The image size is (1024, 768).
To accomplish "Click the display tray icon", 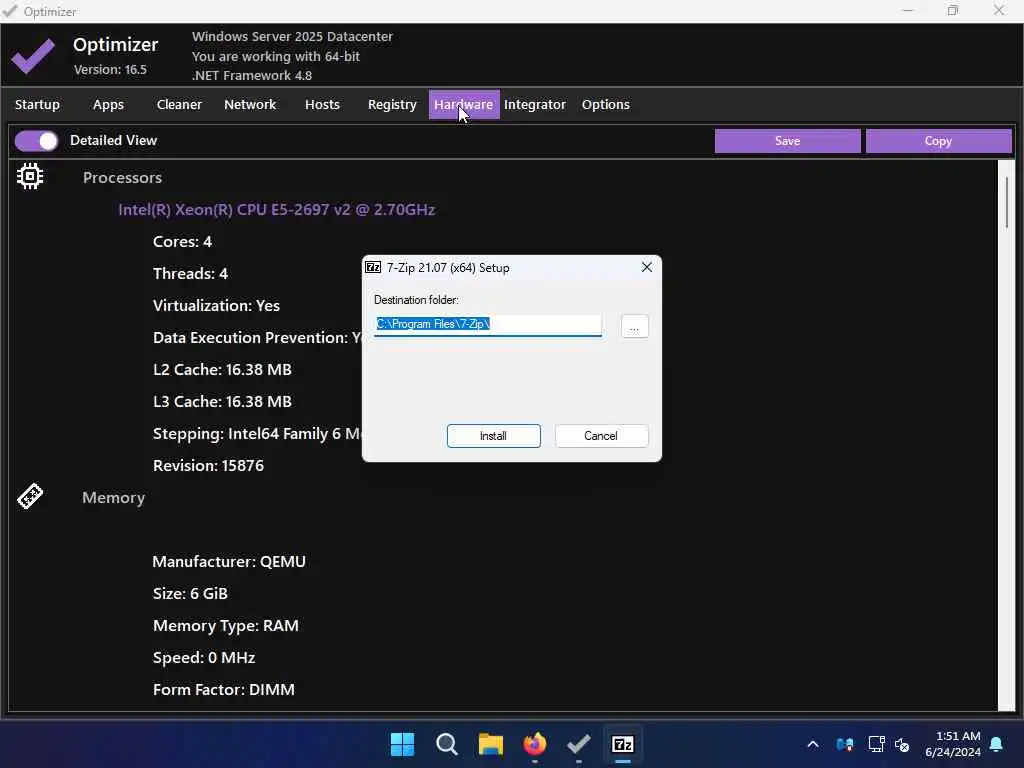I will click(x=876, y=744).
